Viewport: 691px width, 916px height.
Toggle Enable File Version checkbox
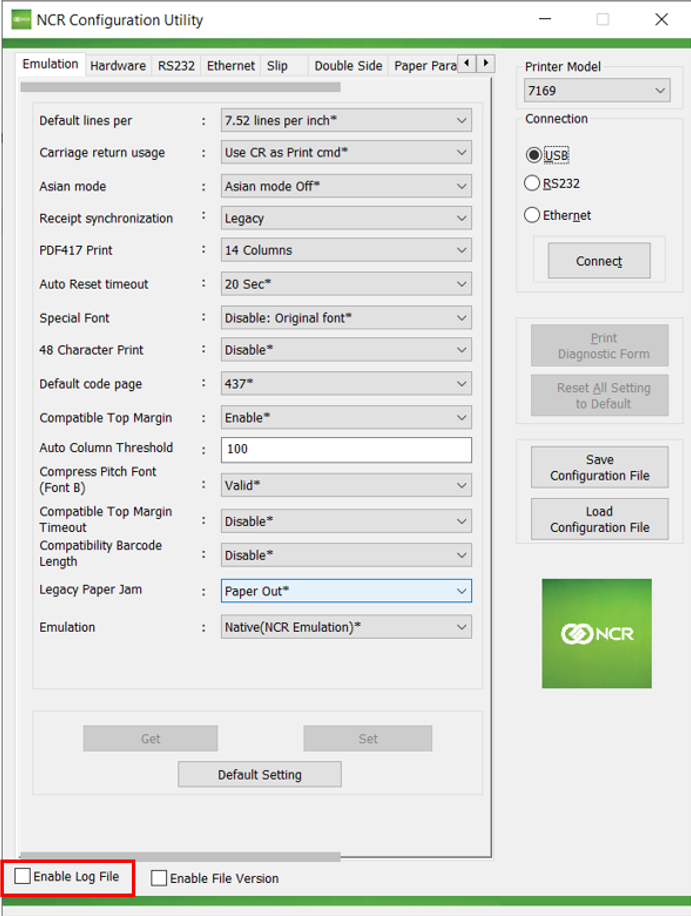coord(159,878)
